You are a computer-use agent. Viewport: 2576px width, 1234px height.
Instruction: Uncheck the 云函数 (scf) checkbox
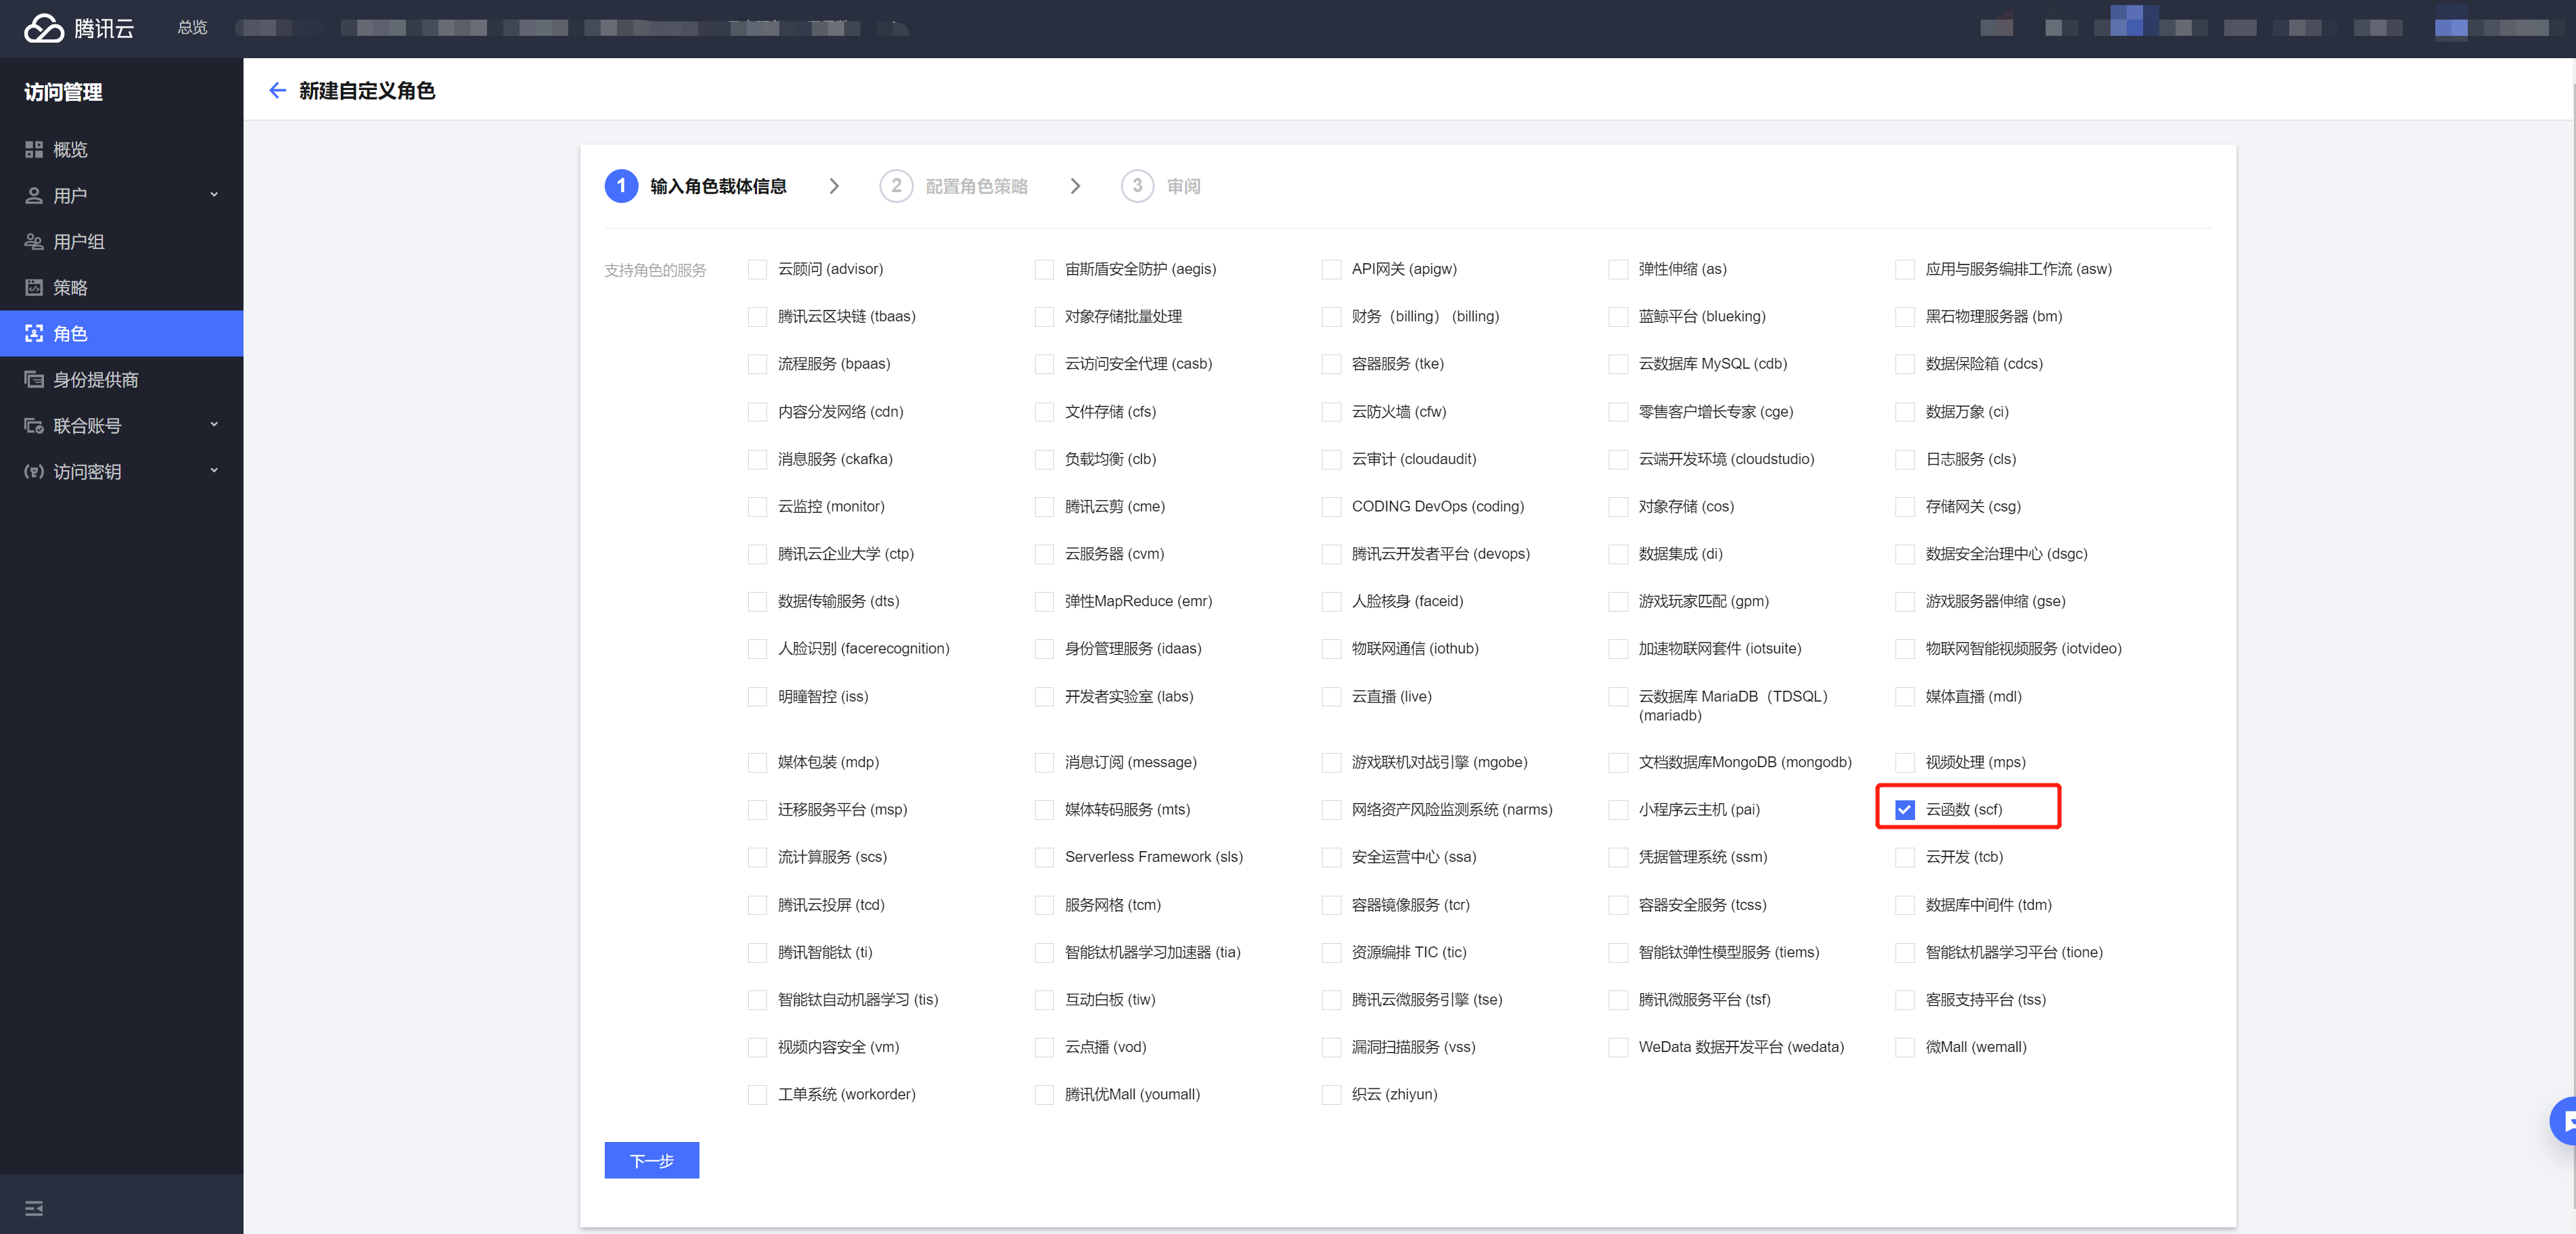[1904, 810]
